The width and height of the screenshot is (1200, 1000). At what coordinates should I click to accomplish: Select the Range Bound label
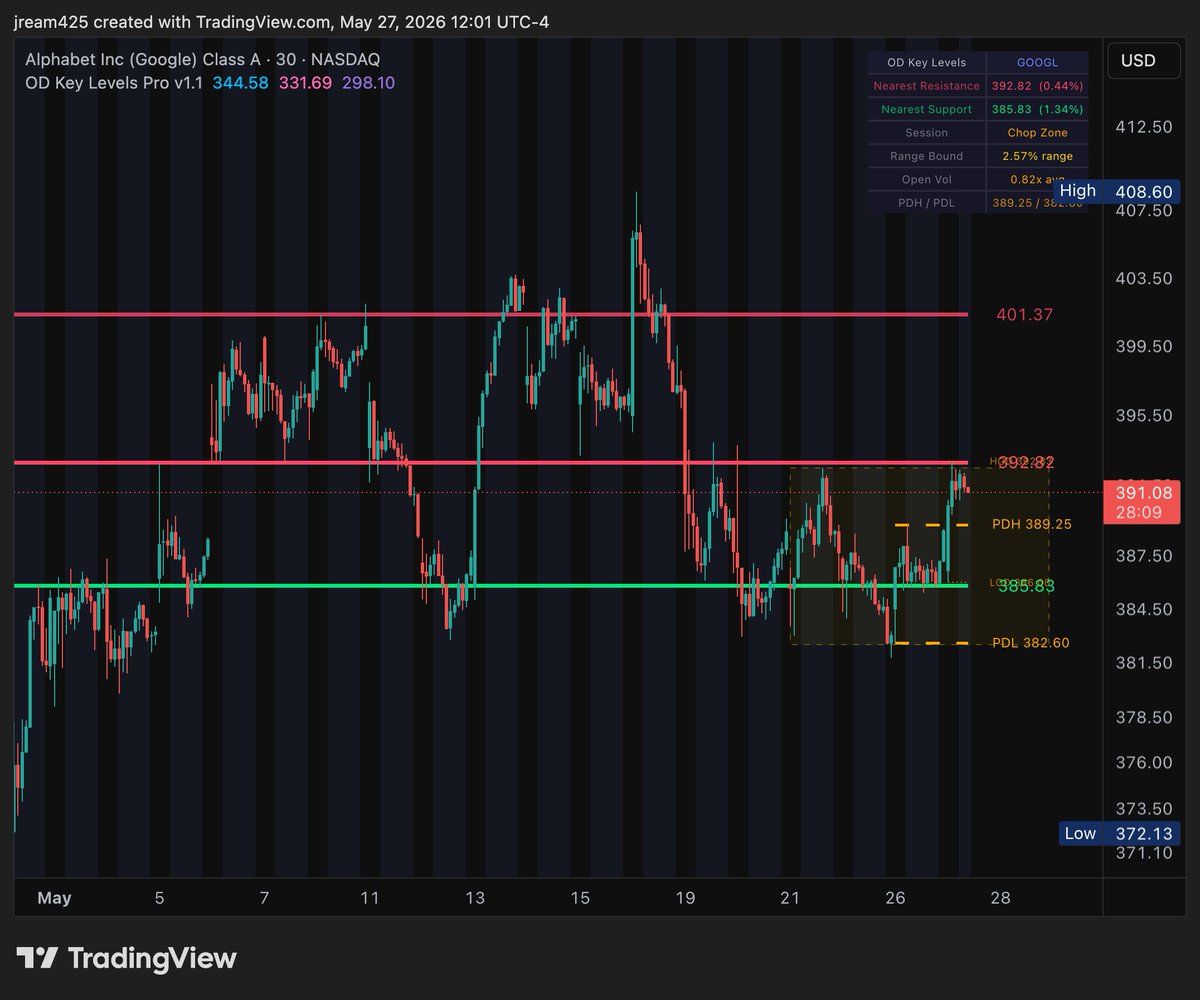click(x=927, y=156)
